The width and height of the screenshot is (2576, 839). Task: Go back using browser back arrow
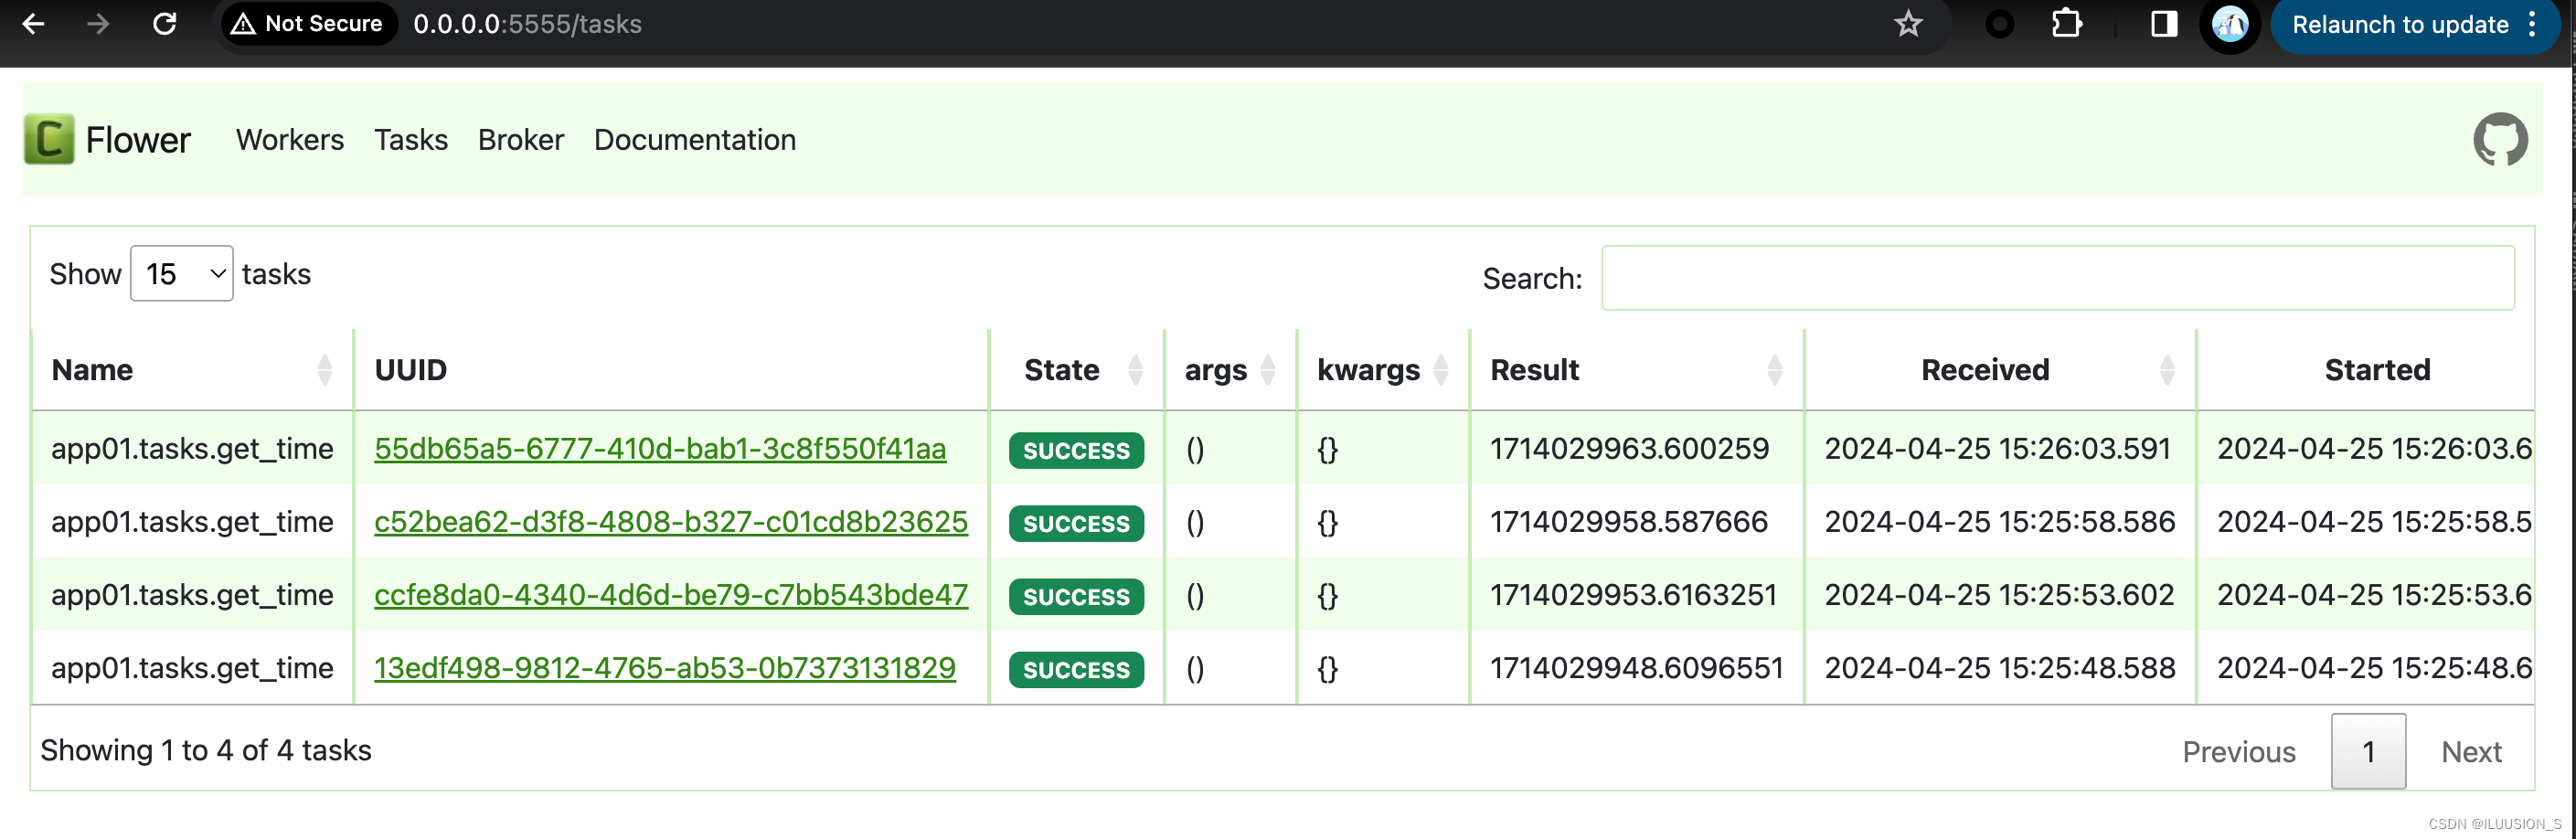(x=33, y=24)
